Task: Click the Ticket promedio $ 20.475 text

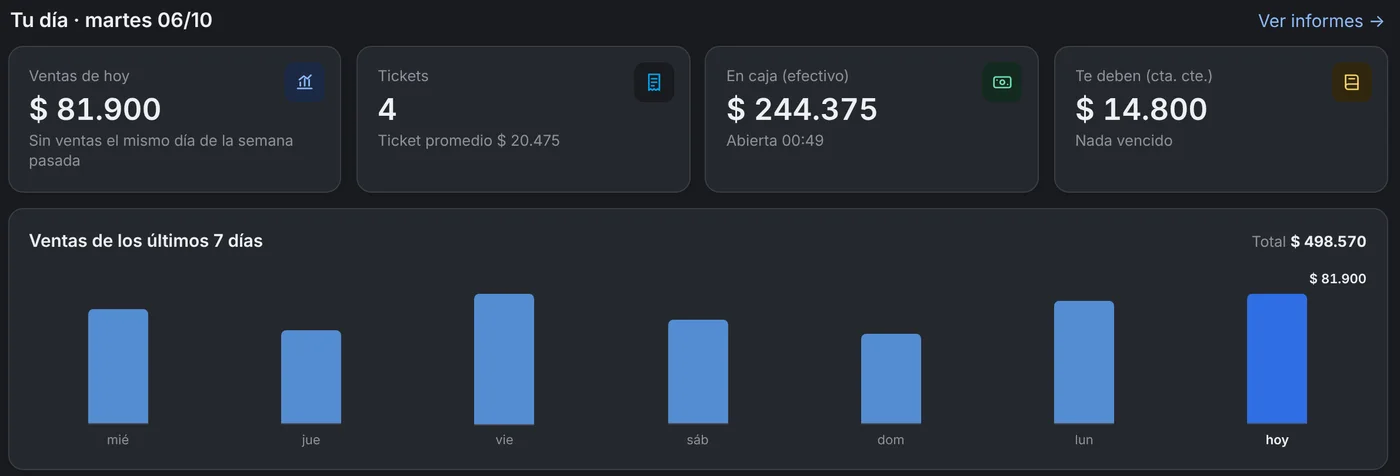Action: (469, 141)
